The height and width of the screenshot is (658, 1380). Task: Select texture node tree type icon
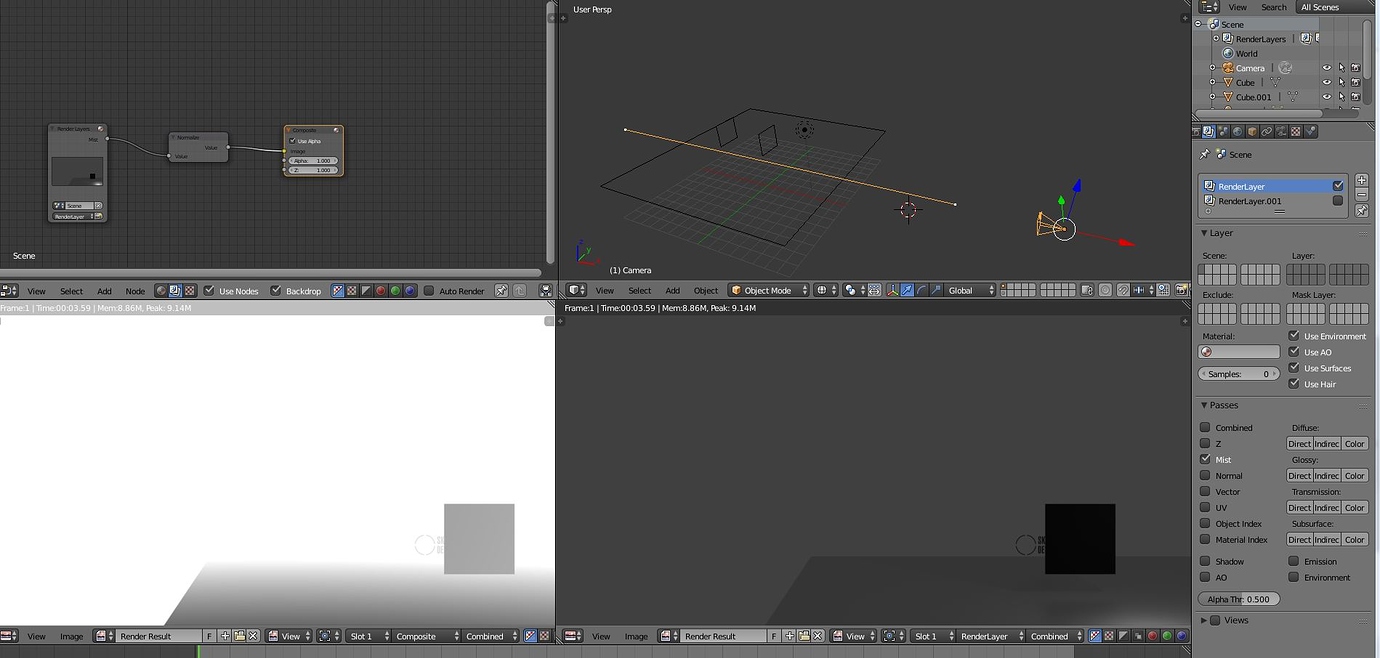(x=190, y=291)
